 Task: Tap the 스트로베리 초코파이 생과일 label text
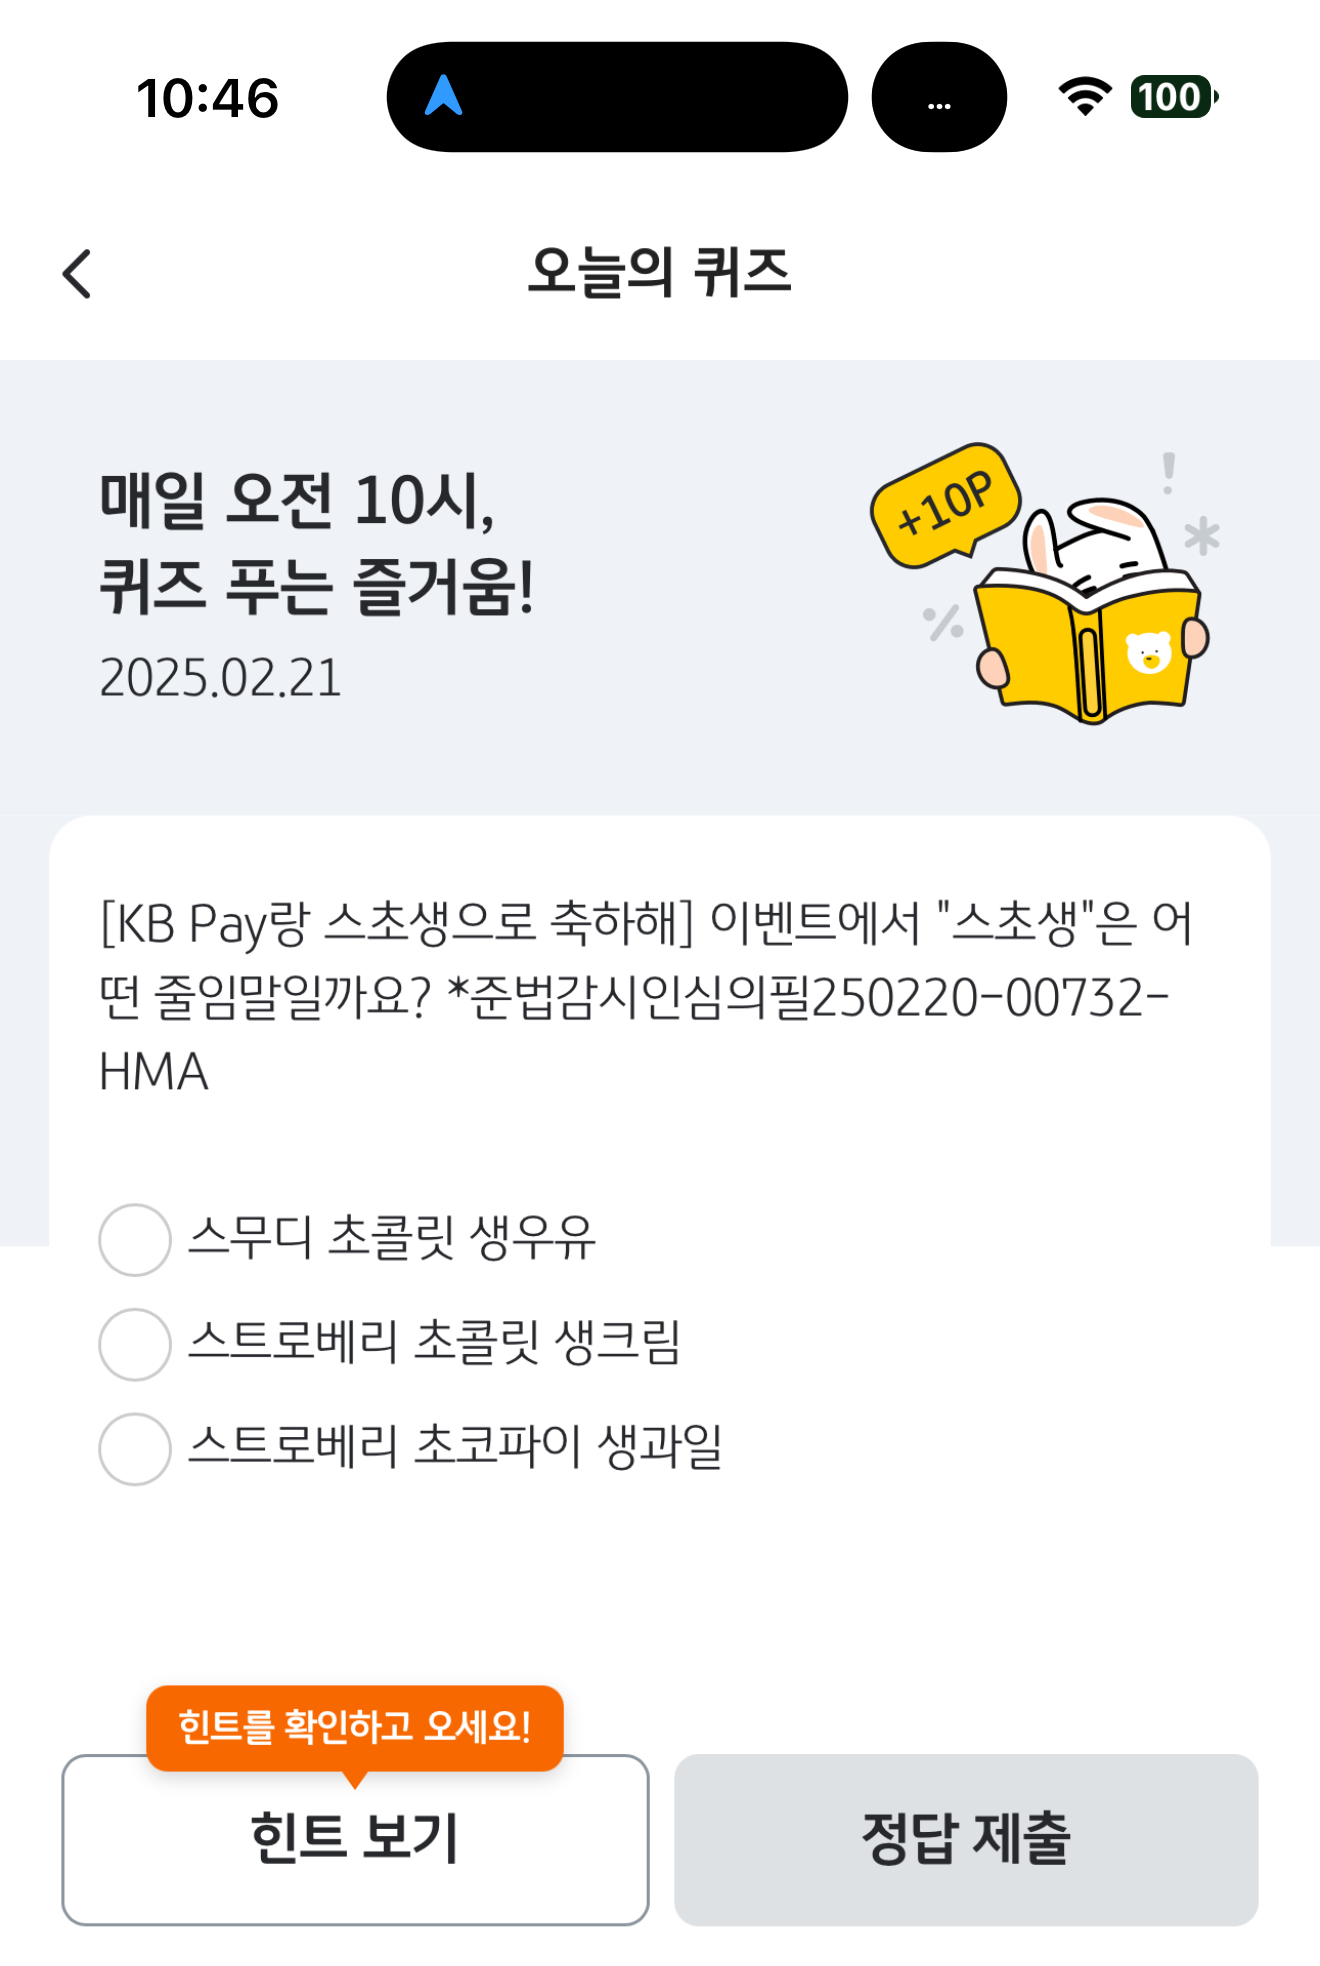click(x=455, y=1447)
